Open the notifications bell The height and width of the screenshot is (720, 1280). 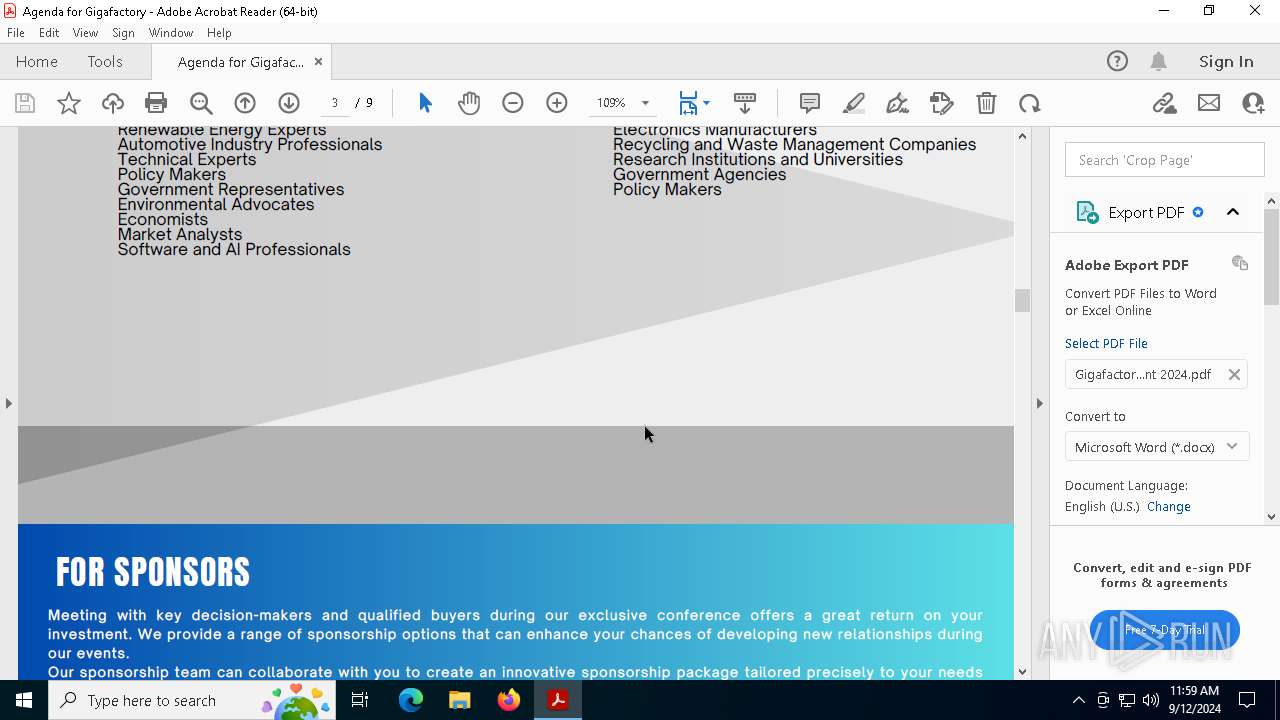coord(1159,61)
